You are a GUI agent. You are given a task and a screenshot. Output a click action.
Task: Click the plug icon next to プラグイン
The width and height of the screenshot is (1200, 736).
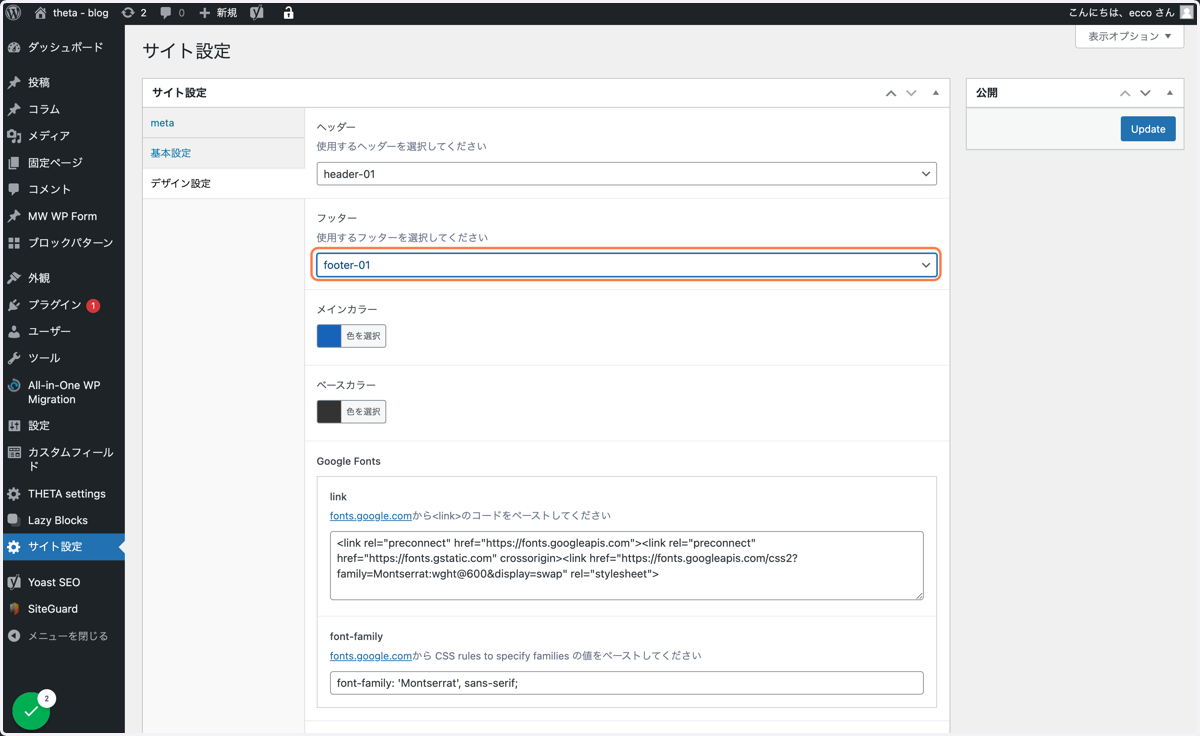pos(14,305)
